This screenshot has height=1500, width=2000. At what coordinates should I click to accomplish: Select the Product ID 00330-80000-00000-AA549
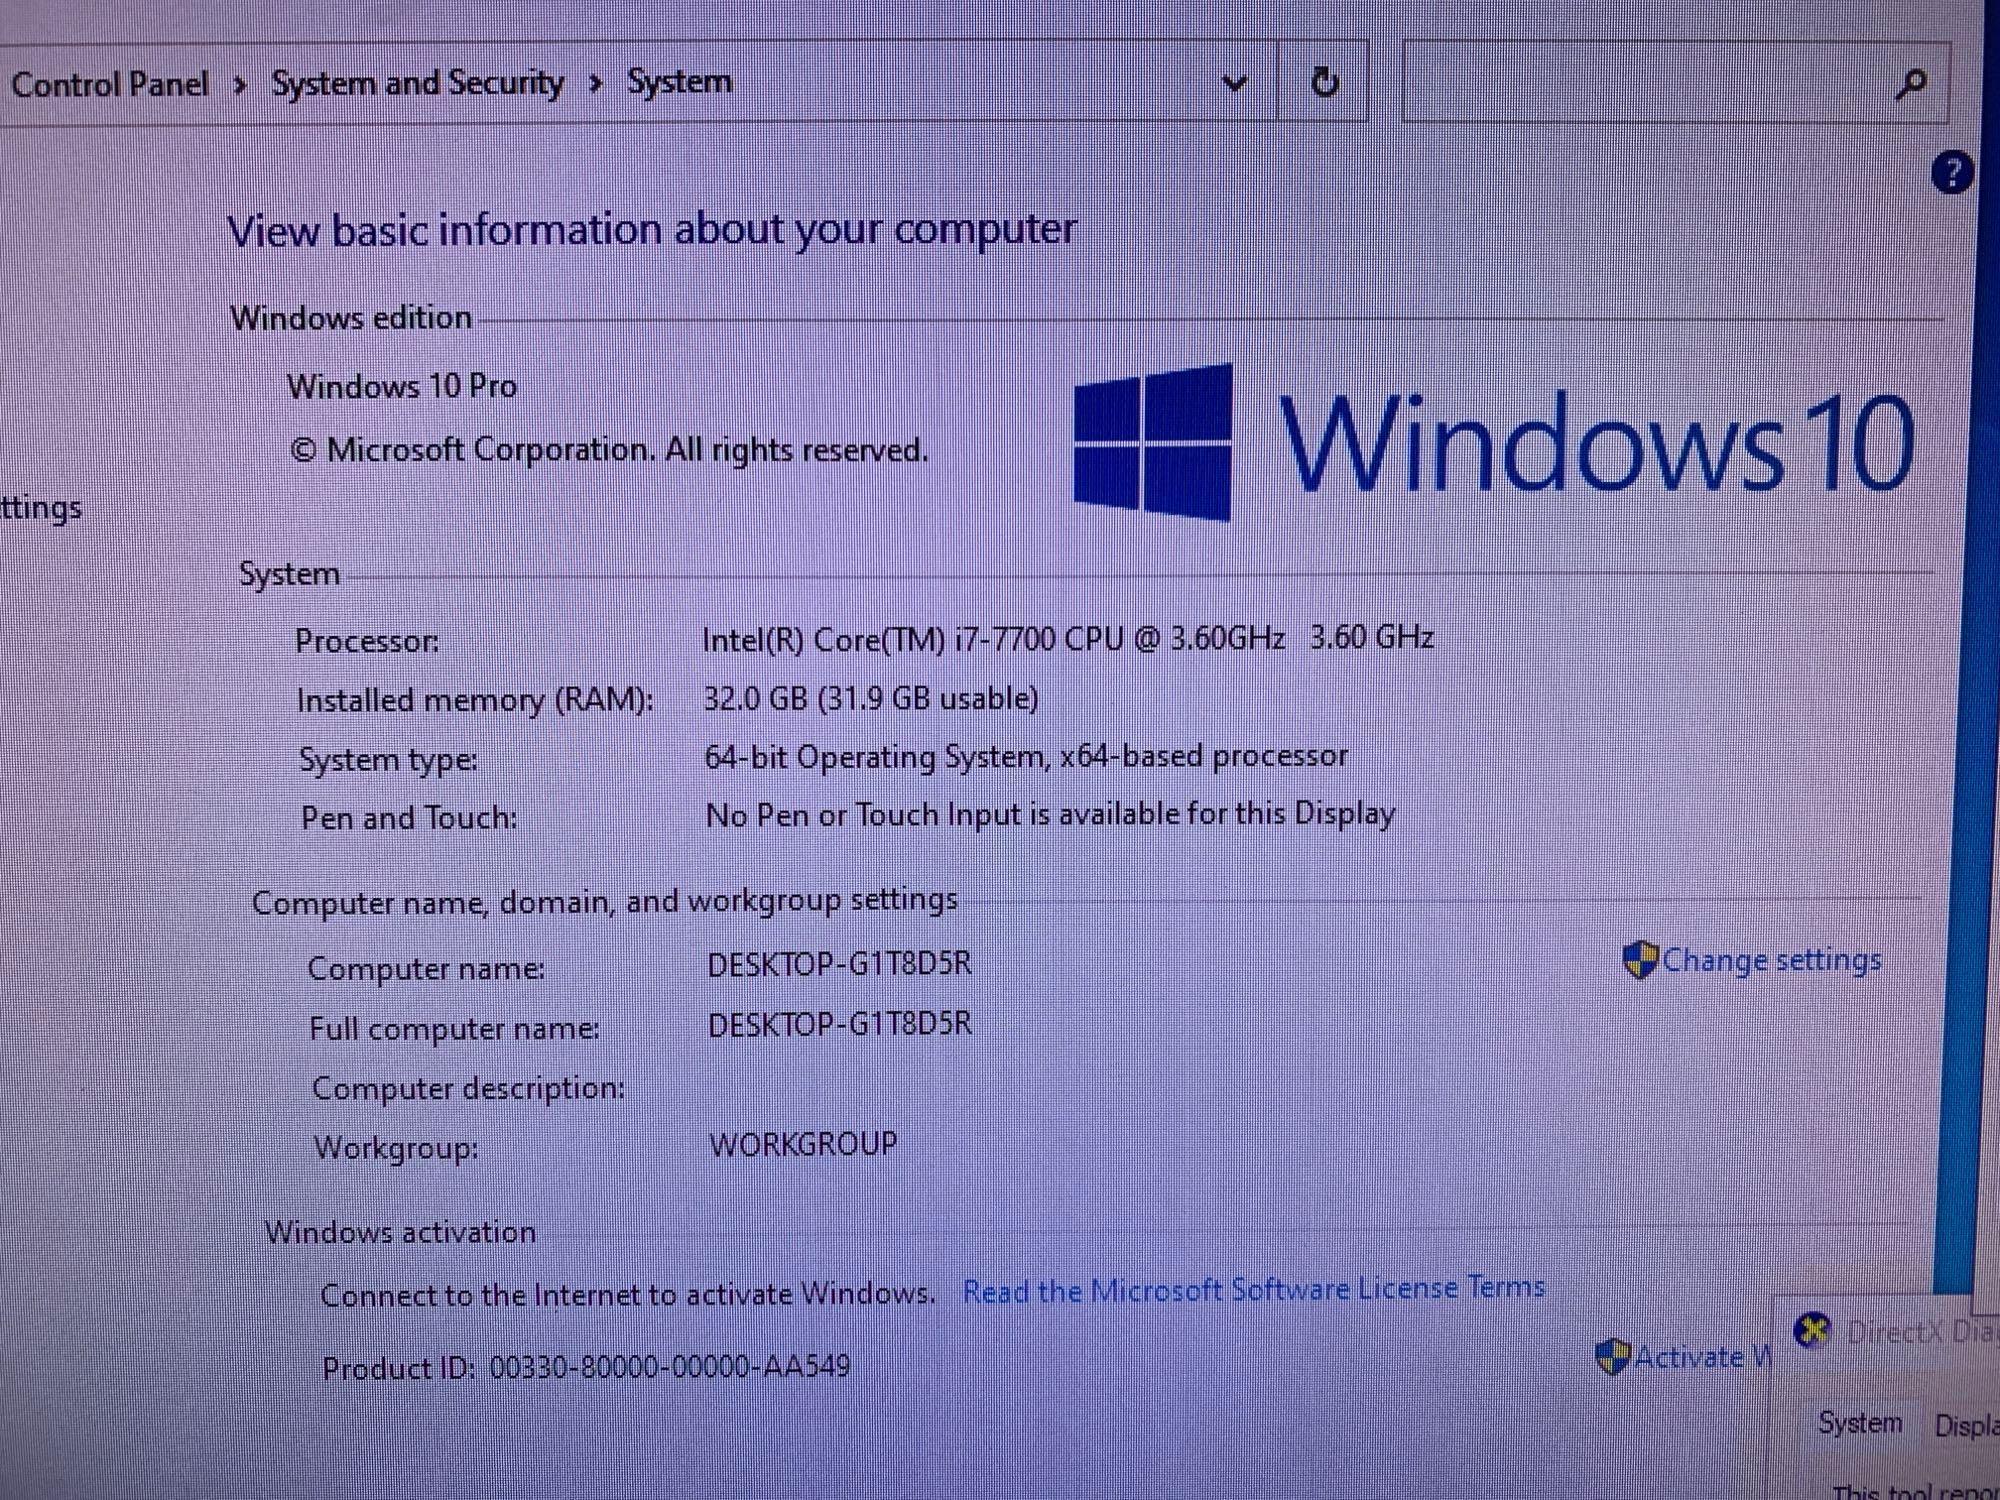pos(585,1367)
